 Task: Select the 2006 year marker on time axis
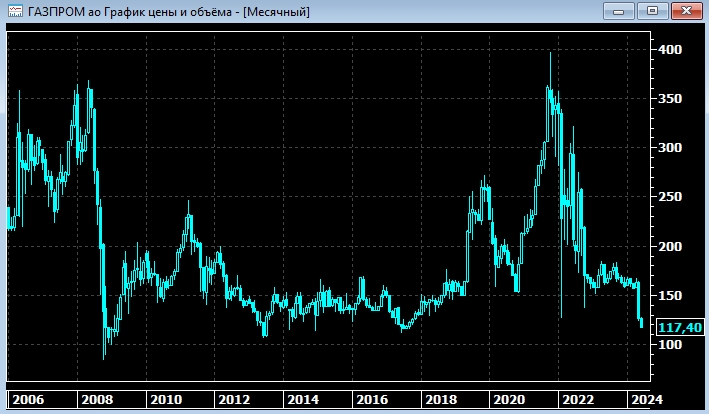coord(27,399)
